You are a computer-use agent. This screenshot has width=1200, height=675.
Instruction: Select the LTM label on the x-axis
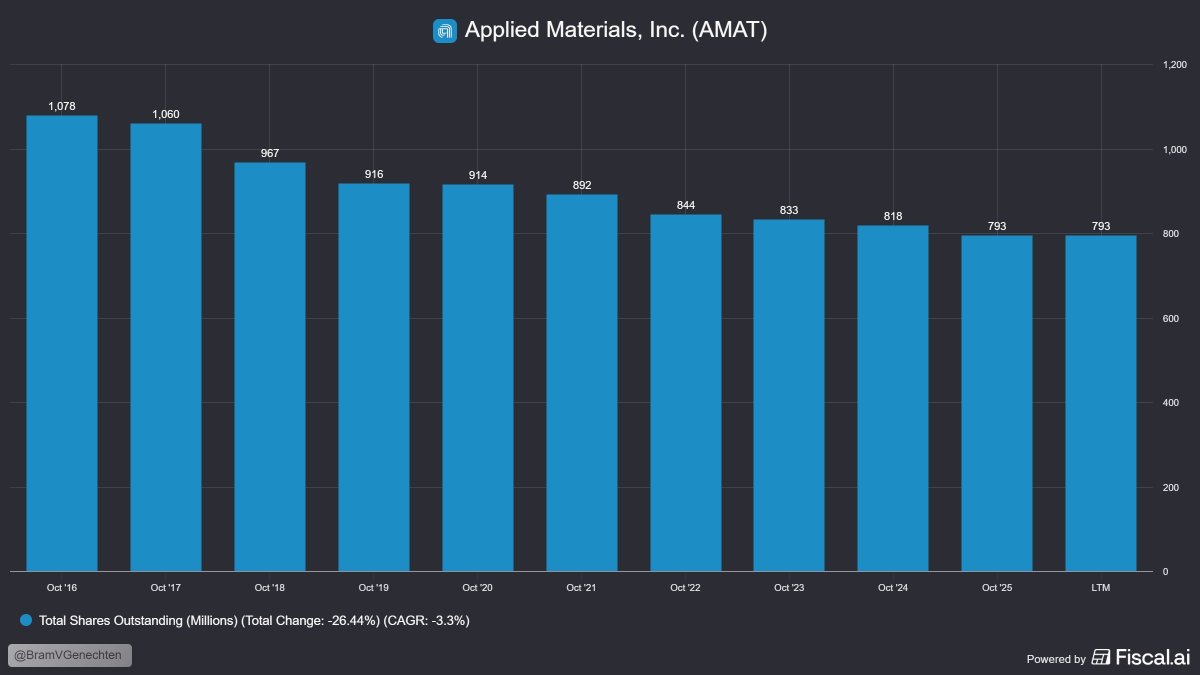[x=1101, y=587]
